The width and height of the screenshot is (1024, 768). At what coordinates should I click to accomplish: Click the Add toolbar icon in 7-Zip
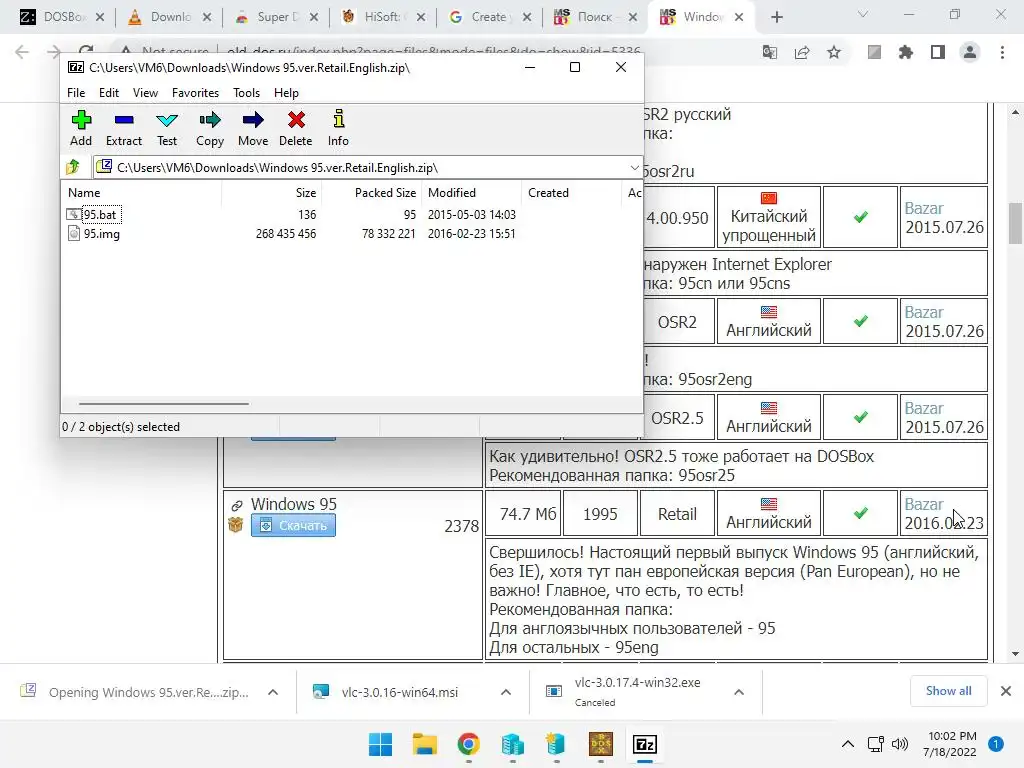click(x=81, y=128)
